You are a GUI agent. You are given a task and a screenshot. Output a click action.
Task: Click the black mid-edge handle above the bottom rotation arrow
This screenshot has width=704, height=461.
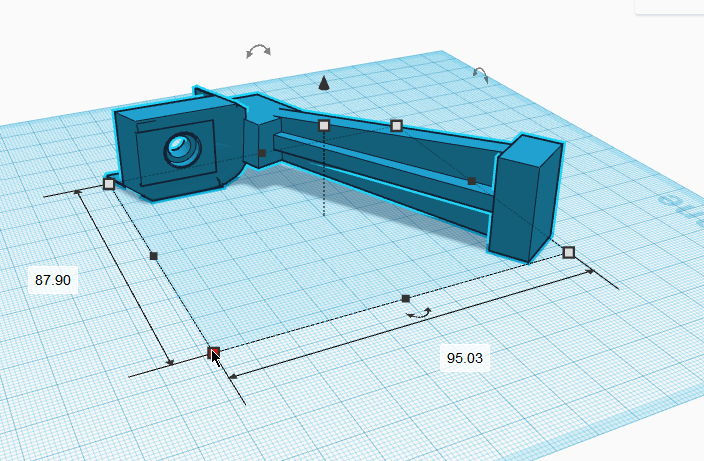pos(406,299)
